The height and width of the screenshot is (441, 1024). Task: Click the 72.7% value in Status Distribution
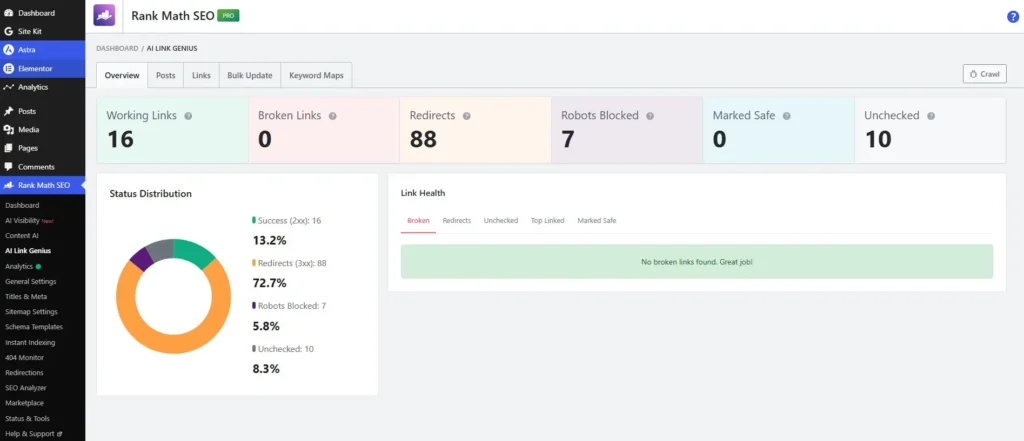tap(270, 283)
